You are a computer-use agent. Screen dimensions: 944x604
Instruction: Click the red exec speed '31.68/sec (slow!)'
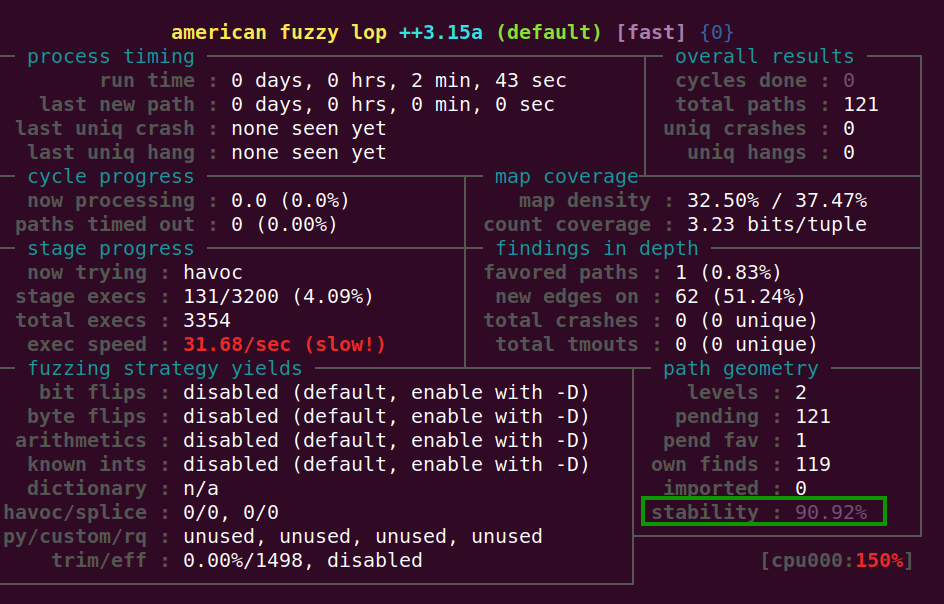coord(284,345)
